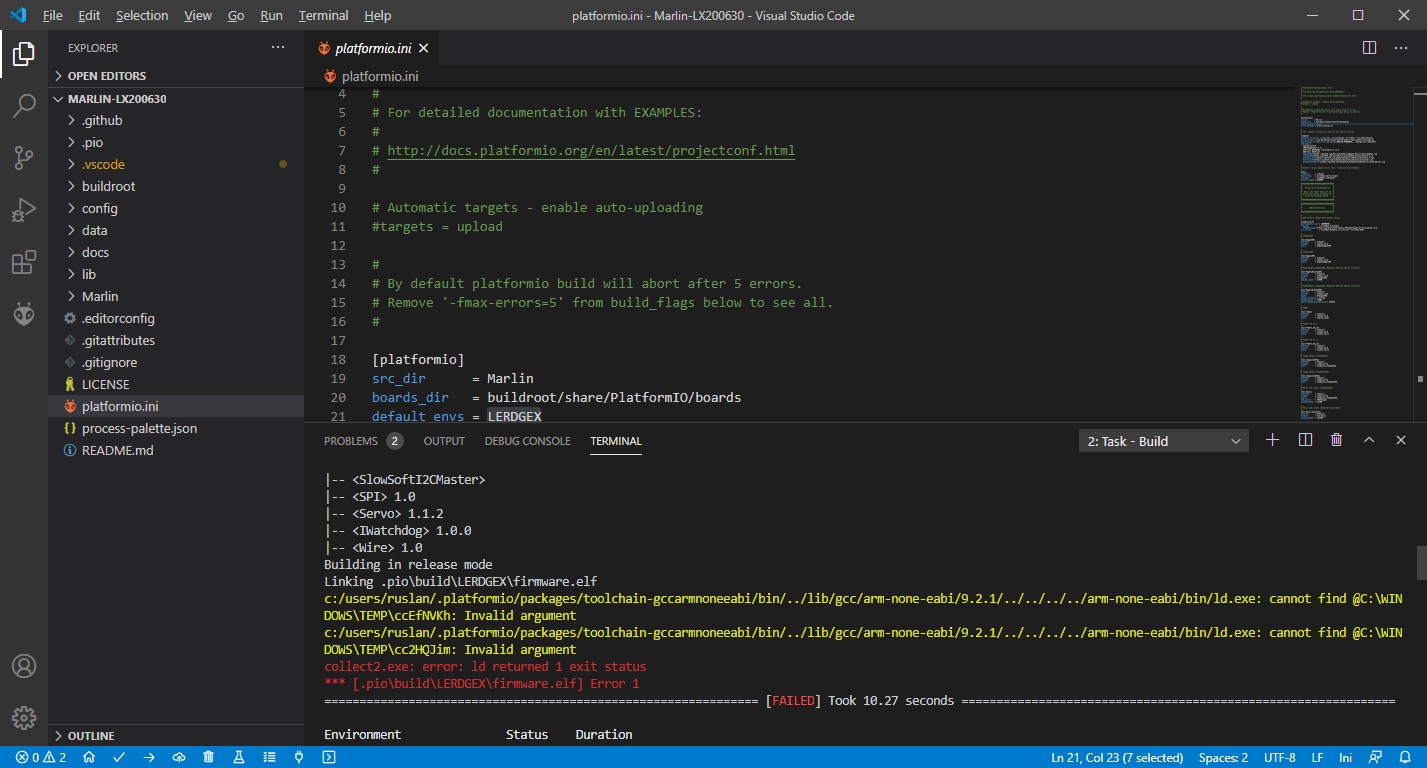Open the Run menu
Image resolution: width=1427 pixels, height=768 pixels.
[x=271, y=15]
